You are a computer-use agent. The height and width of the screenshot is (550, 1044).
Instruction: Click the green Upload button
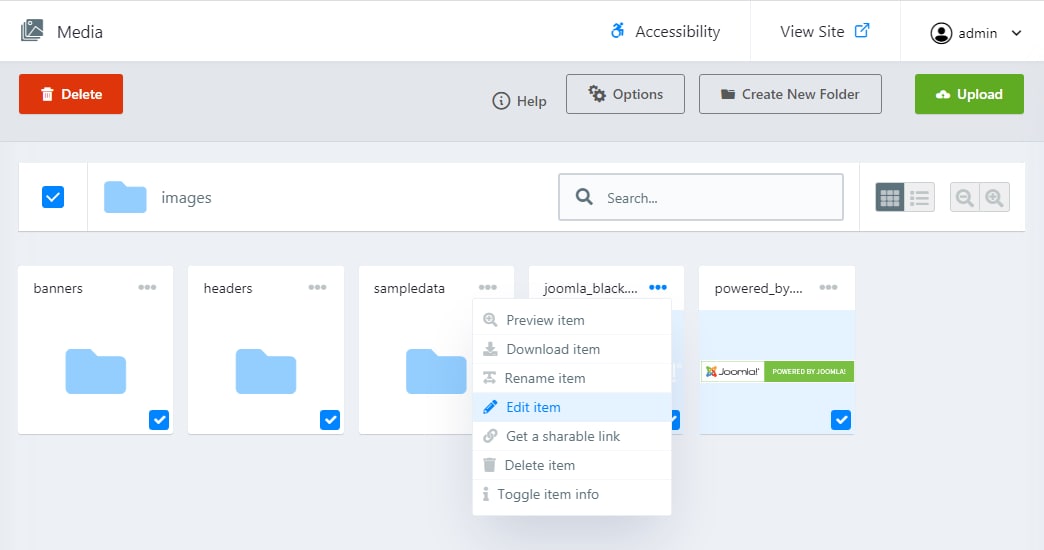coord(969,94)
